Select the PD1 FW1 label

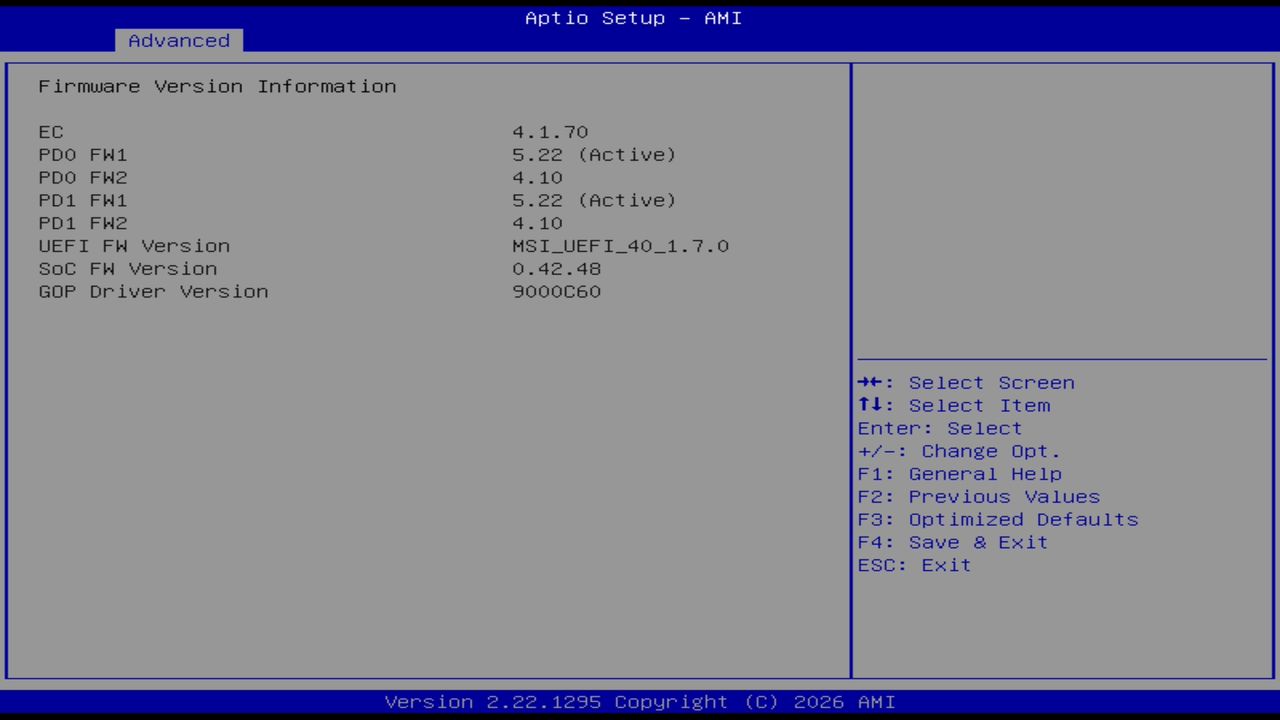[83, 200]
